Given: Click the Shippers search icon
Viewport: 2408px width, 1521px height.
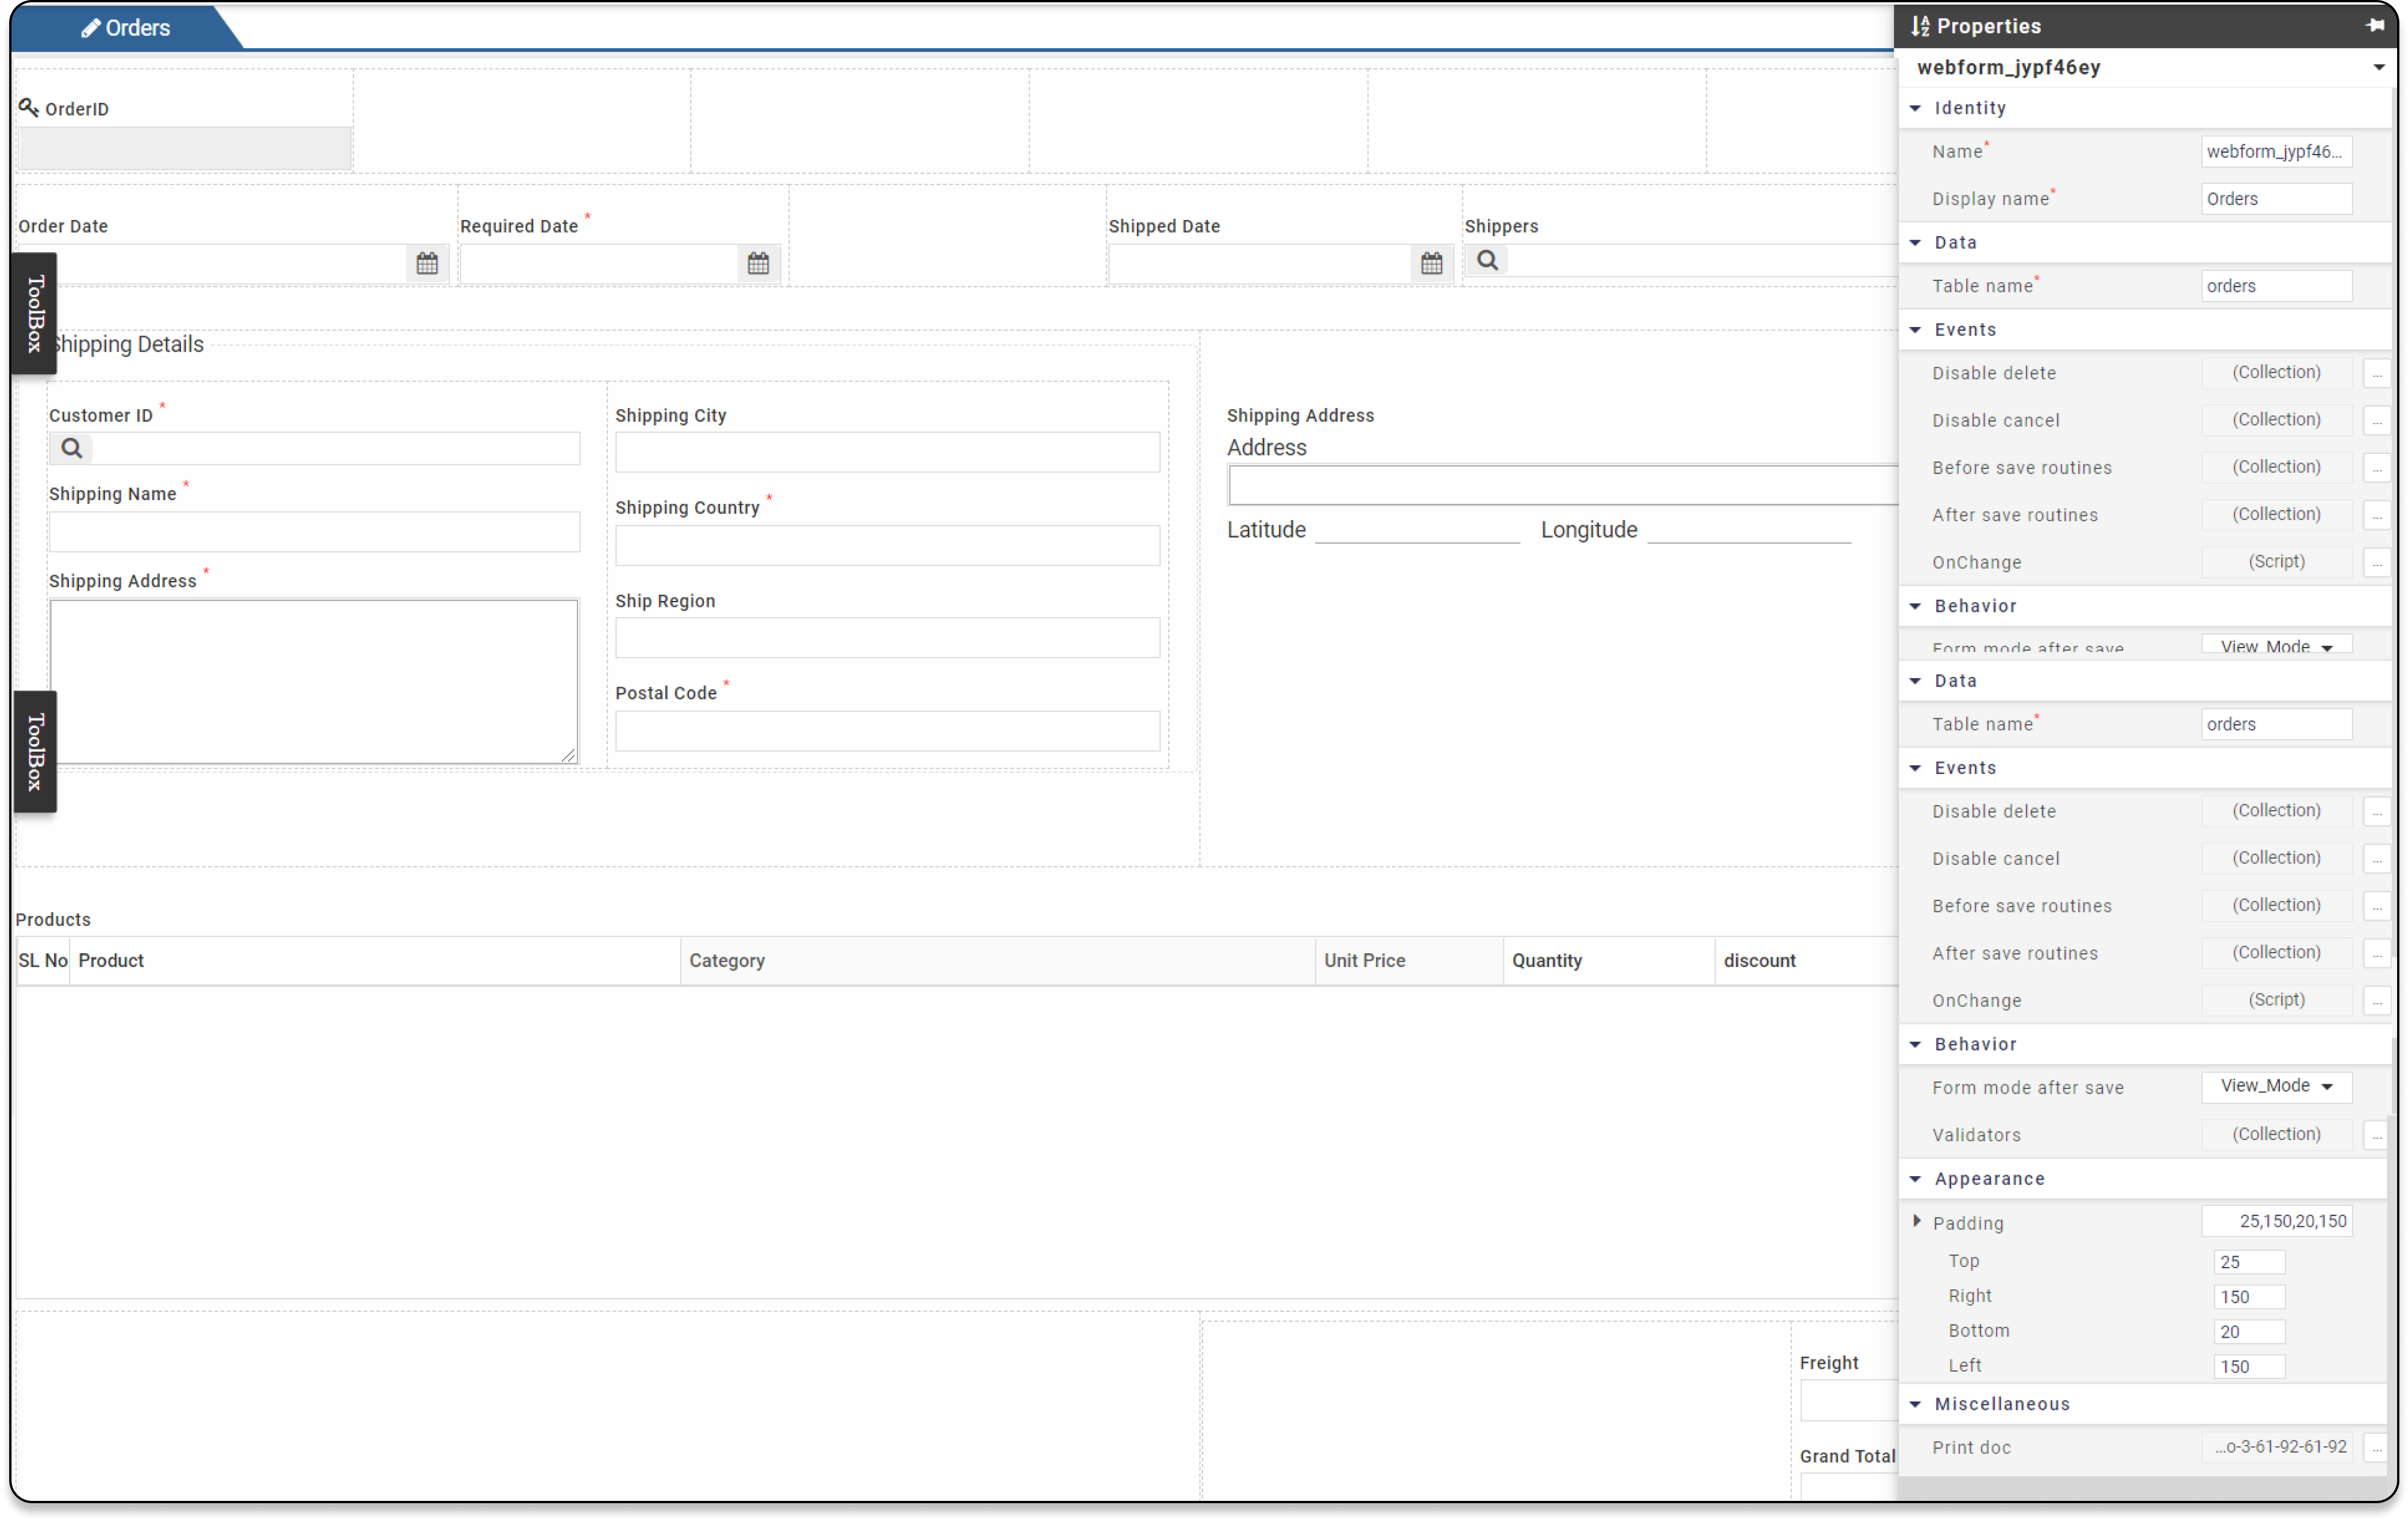Looking at the screenshot, I should (1487, 259).
